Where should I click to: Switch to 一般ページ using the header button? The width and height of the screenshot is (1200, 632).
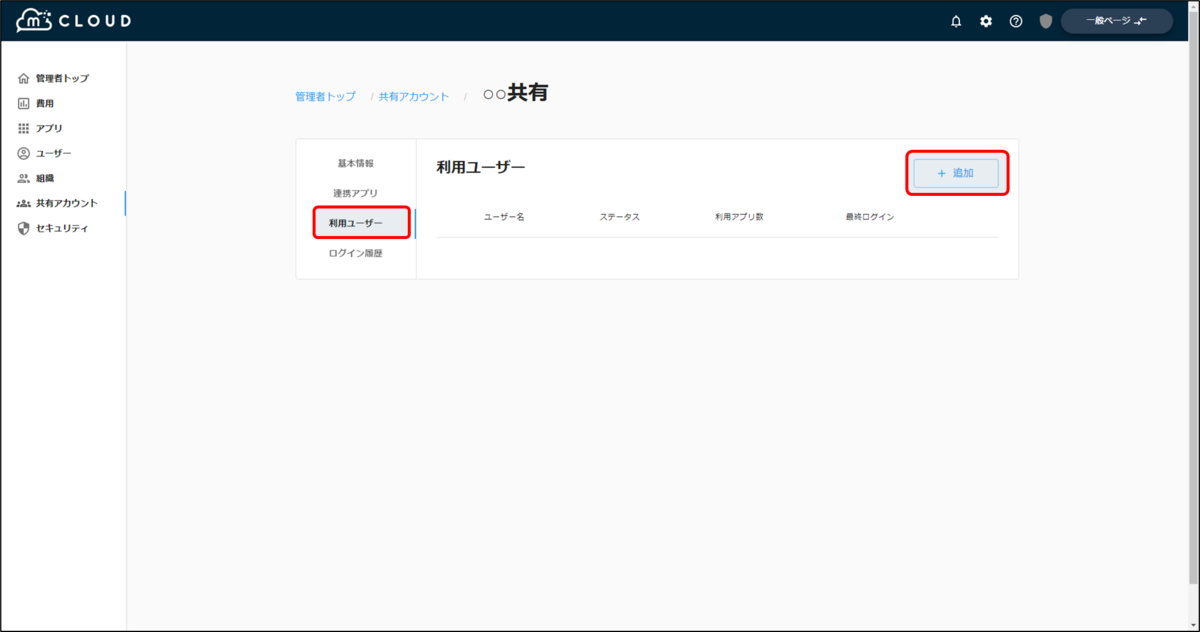[1117, 21]
